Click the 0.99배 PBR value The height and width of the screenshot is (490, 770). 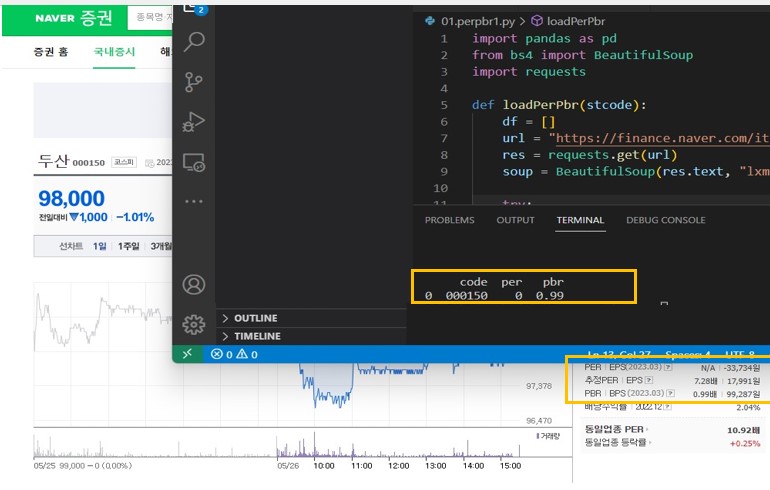[x=705, y=394]
